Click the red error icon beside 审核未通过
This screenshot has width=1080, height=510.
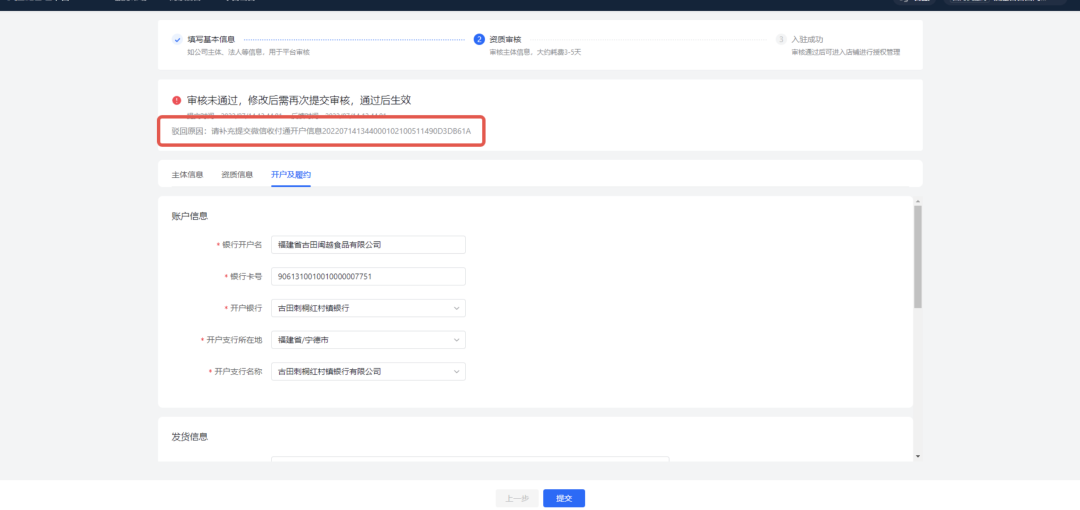click(x=176, y=101)
